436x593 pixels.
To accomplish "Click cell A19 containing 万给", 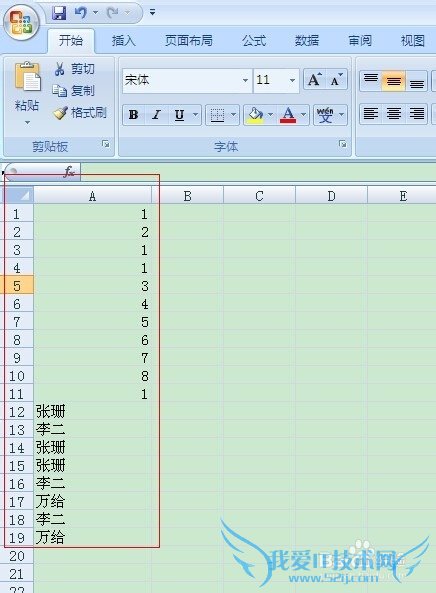I will point(93,538).
